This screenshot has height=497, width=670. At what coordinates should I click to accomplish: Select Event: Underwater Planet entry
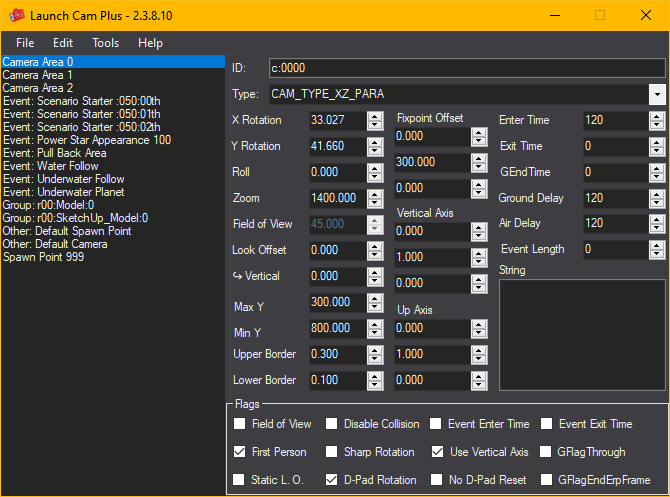coord(113,192)
